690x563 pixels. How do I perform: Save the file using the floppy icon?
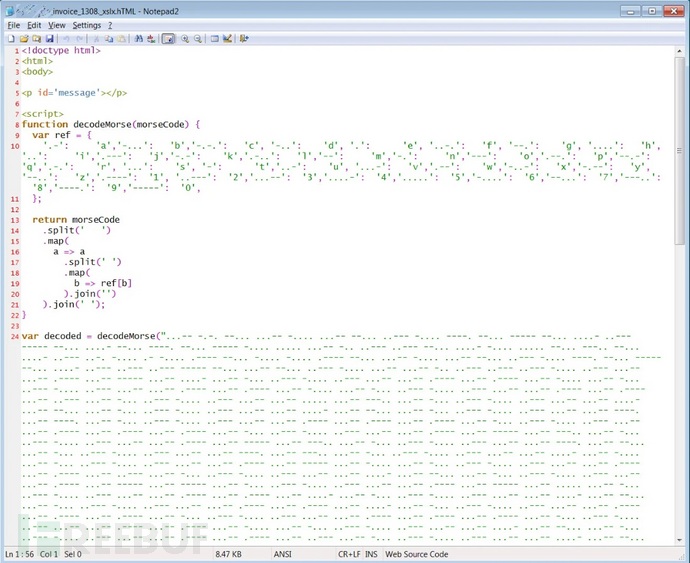[49, 38]
